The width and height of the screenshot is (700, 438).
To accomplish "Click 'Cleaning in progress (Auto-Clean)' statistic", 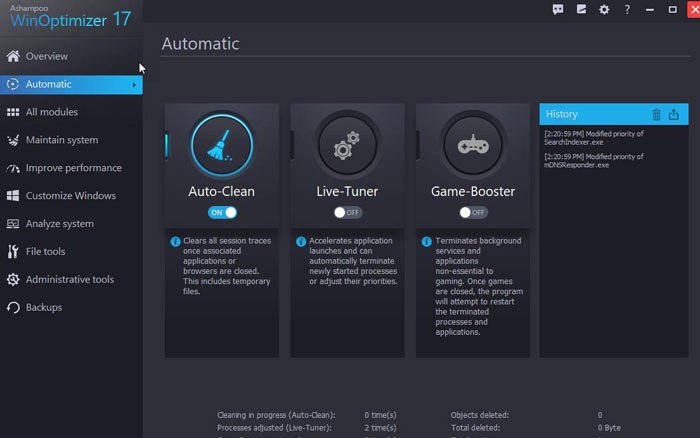I will (276, 415).
